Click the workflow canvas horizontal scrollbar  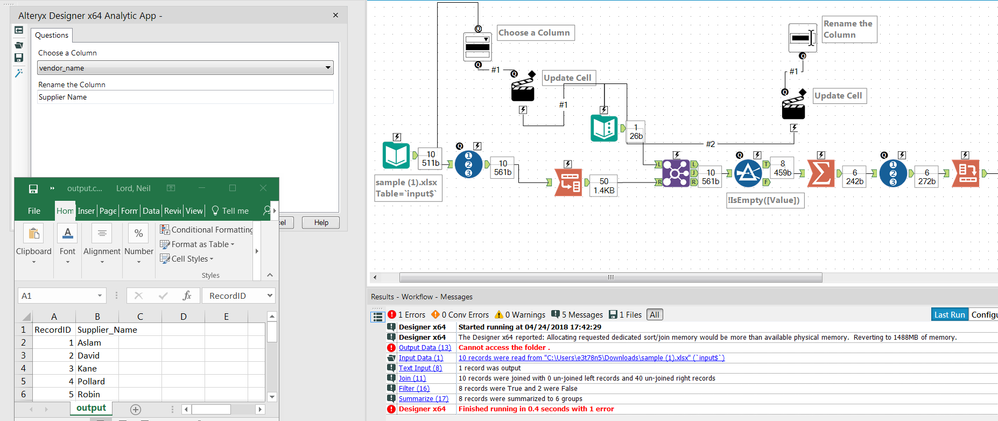pyautogui.click(x=610, y=278)
